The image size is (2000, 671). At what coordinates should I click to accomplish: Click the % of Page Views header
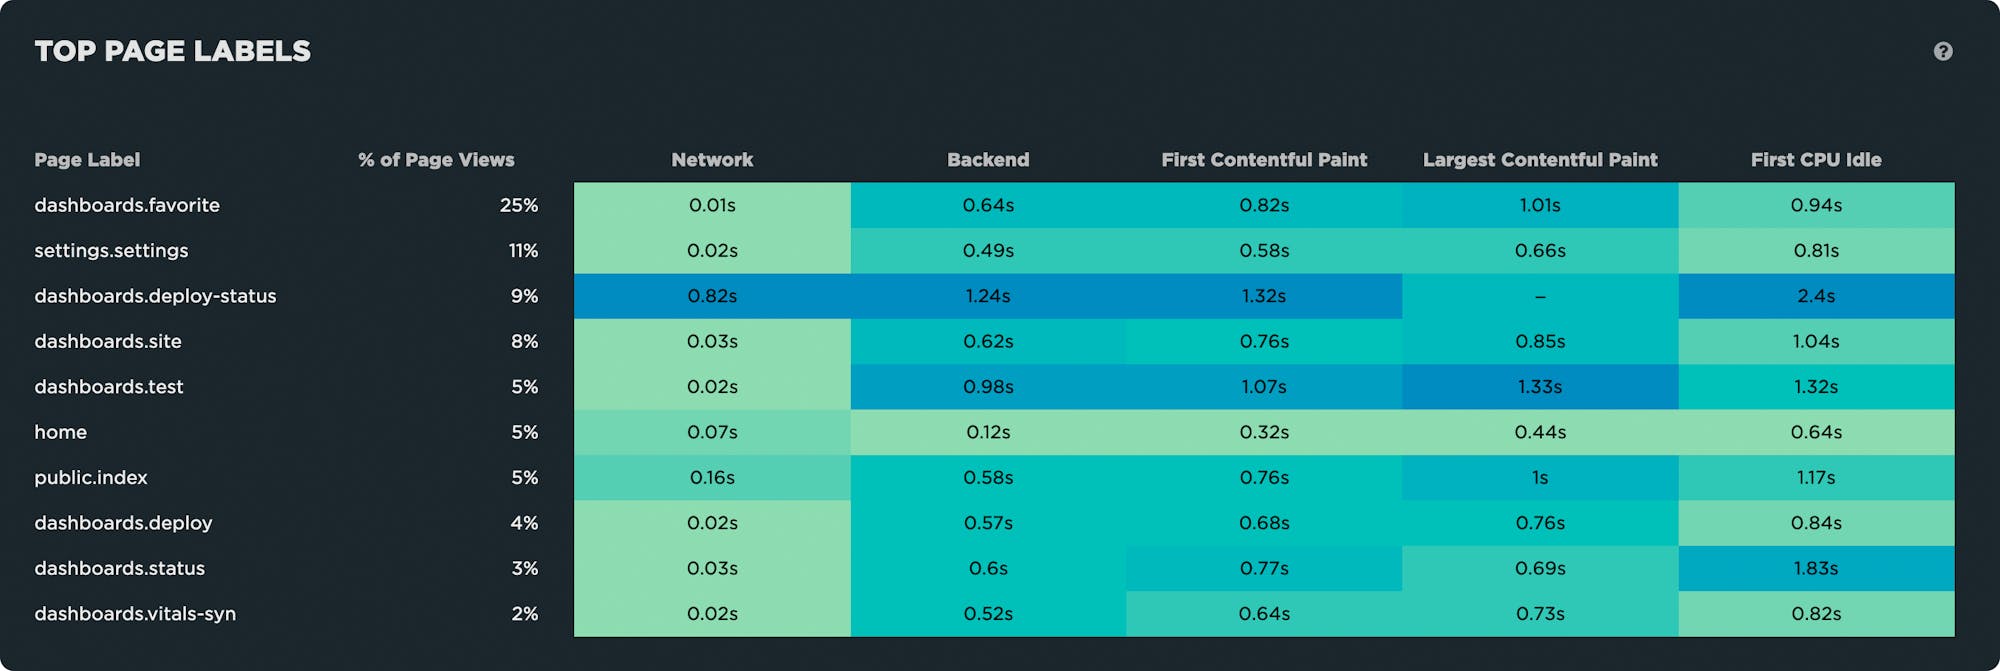pyautogui.click(x=436, y=160)
